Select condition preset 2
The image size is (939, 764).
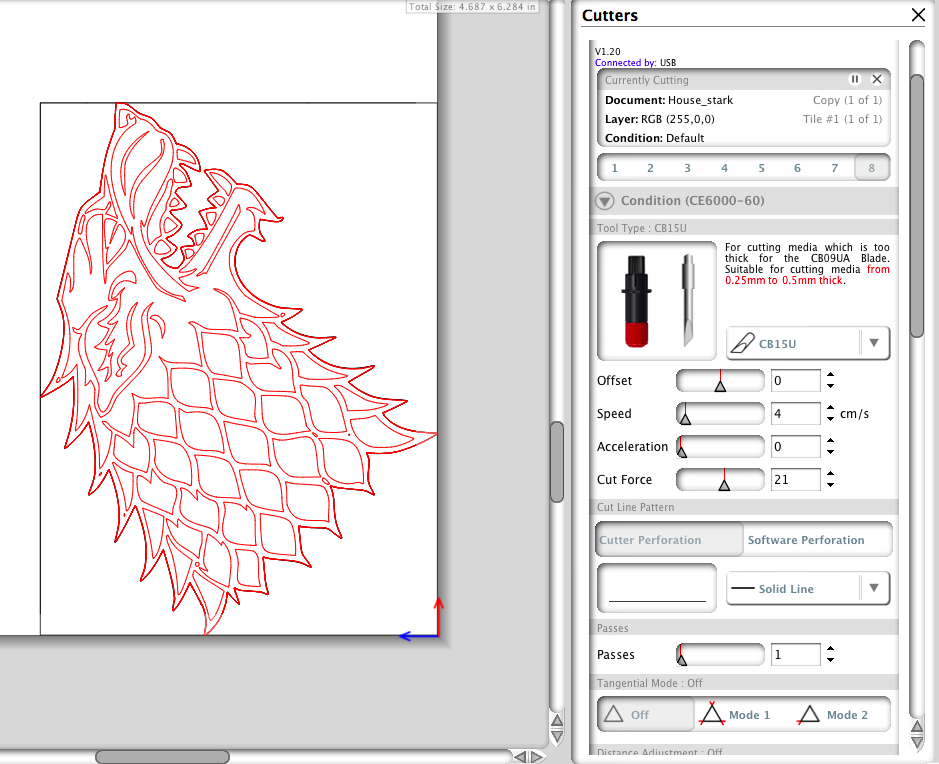pos(650,168)
